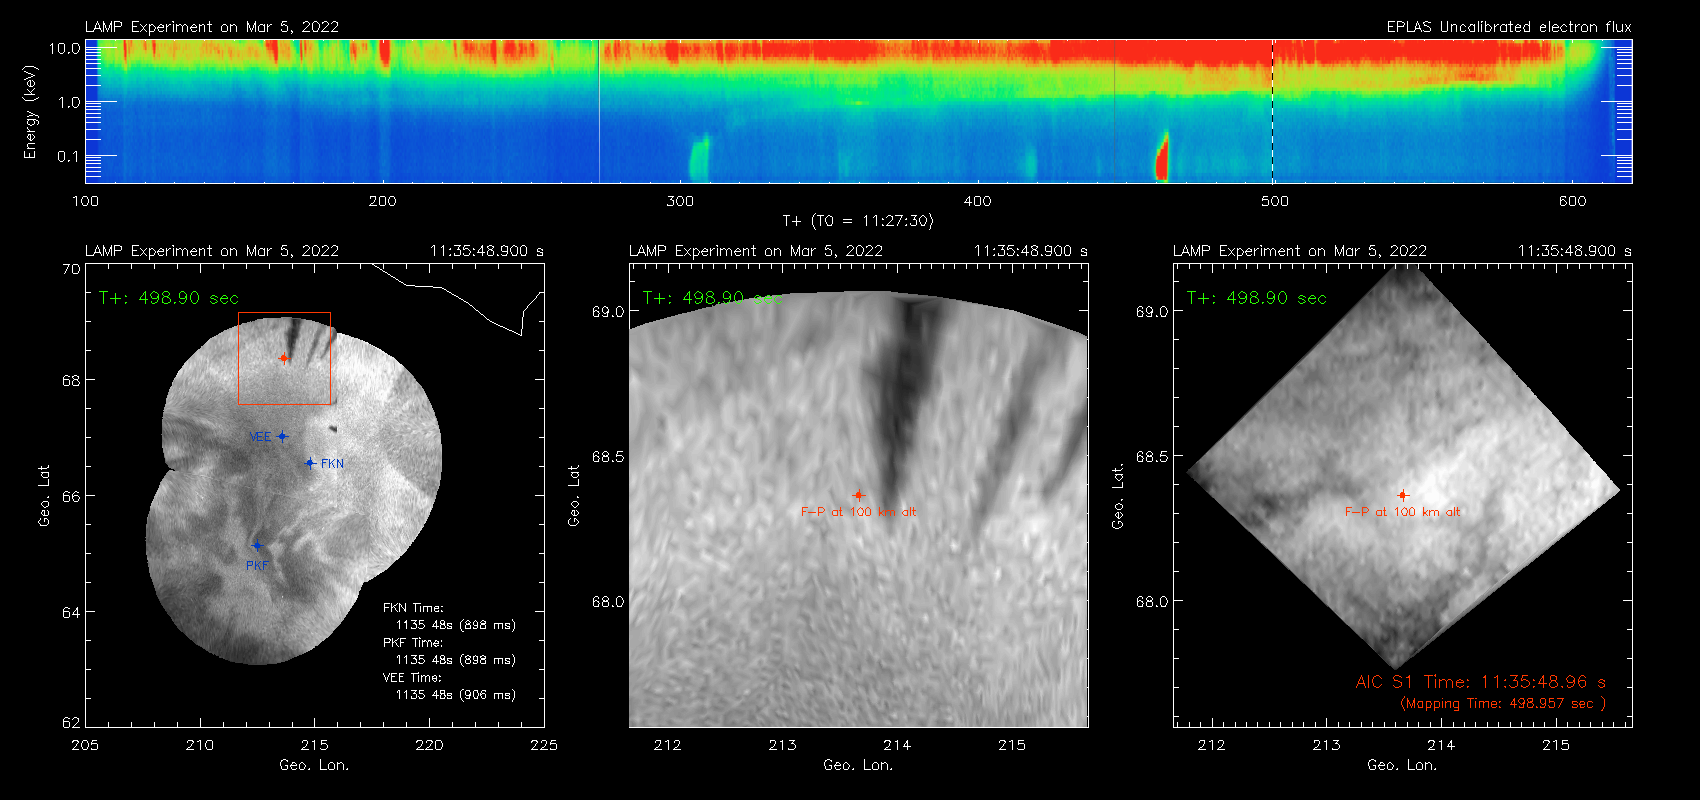Click the red zoom-region box on the all-sky map
Viewport: 1700px width, 800px height.
pos(284,358)
